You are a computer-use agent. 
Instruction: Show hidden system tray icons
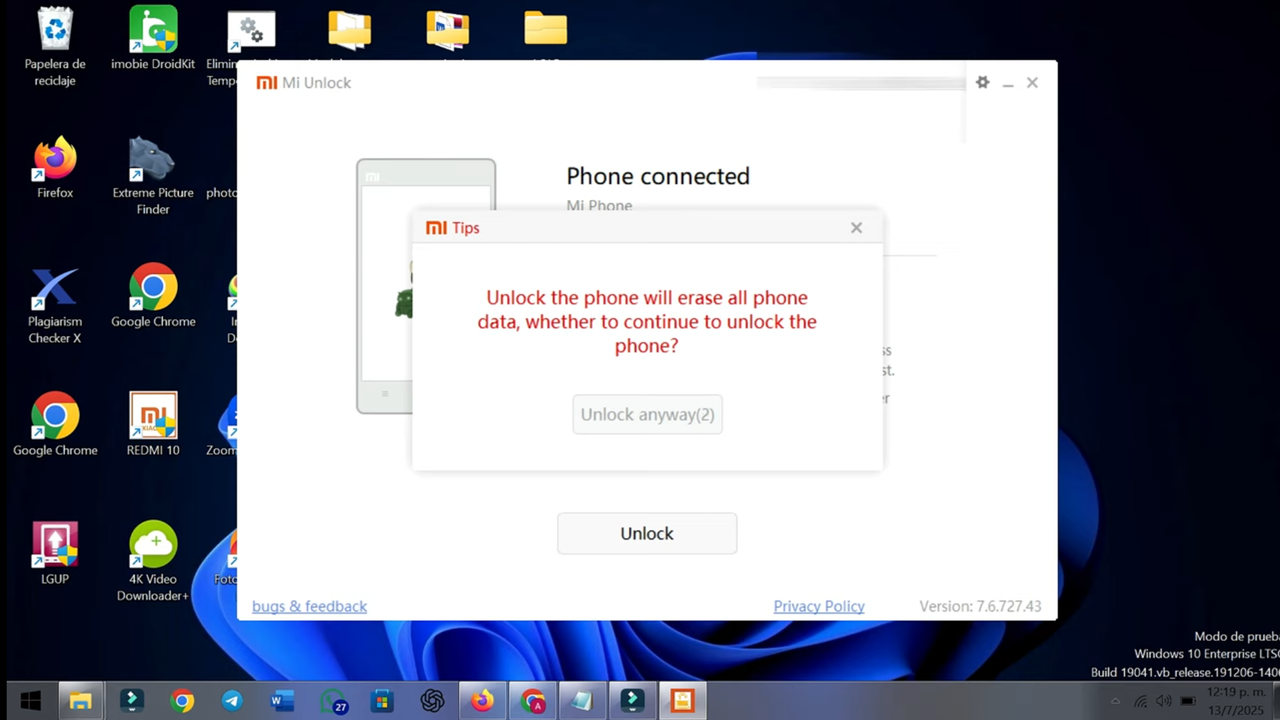(1116, 701)
